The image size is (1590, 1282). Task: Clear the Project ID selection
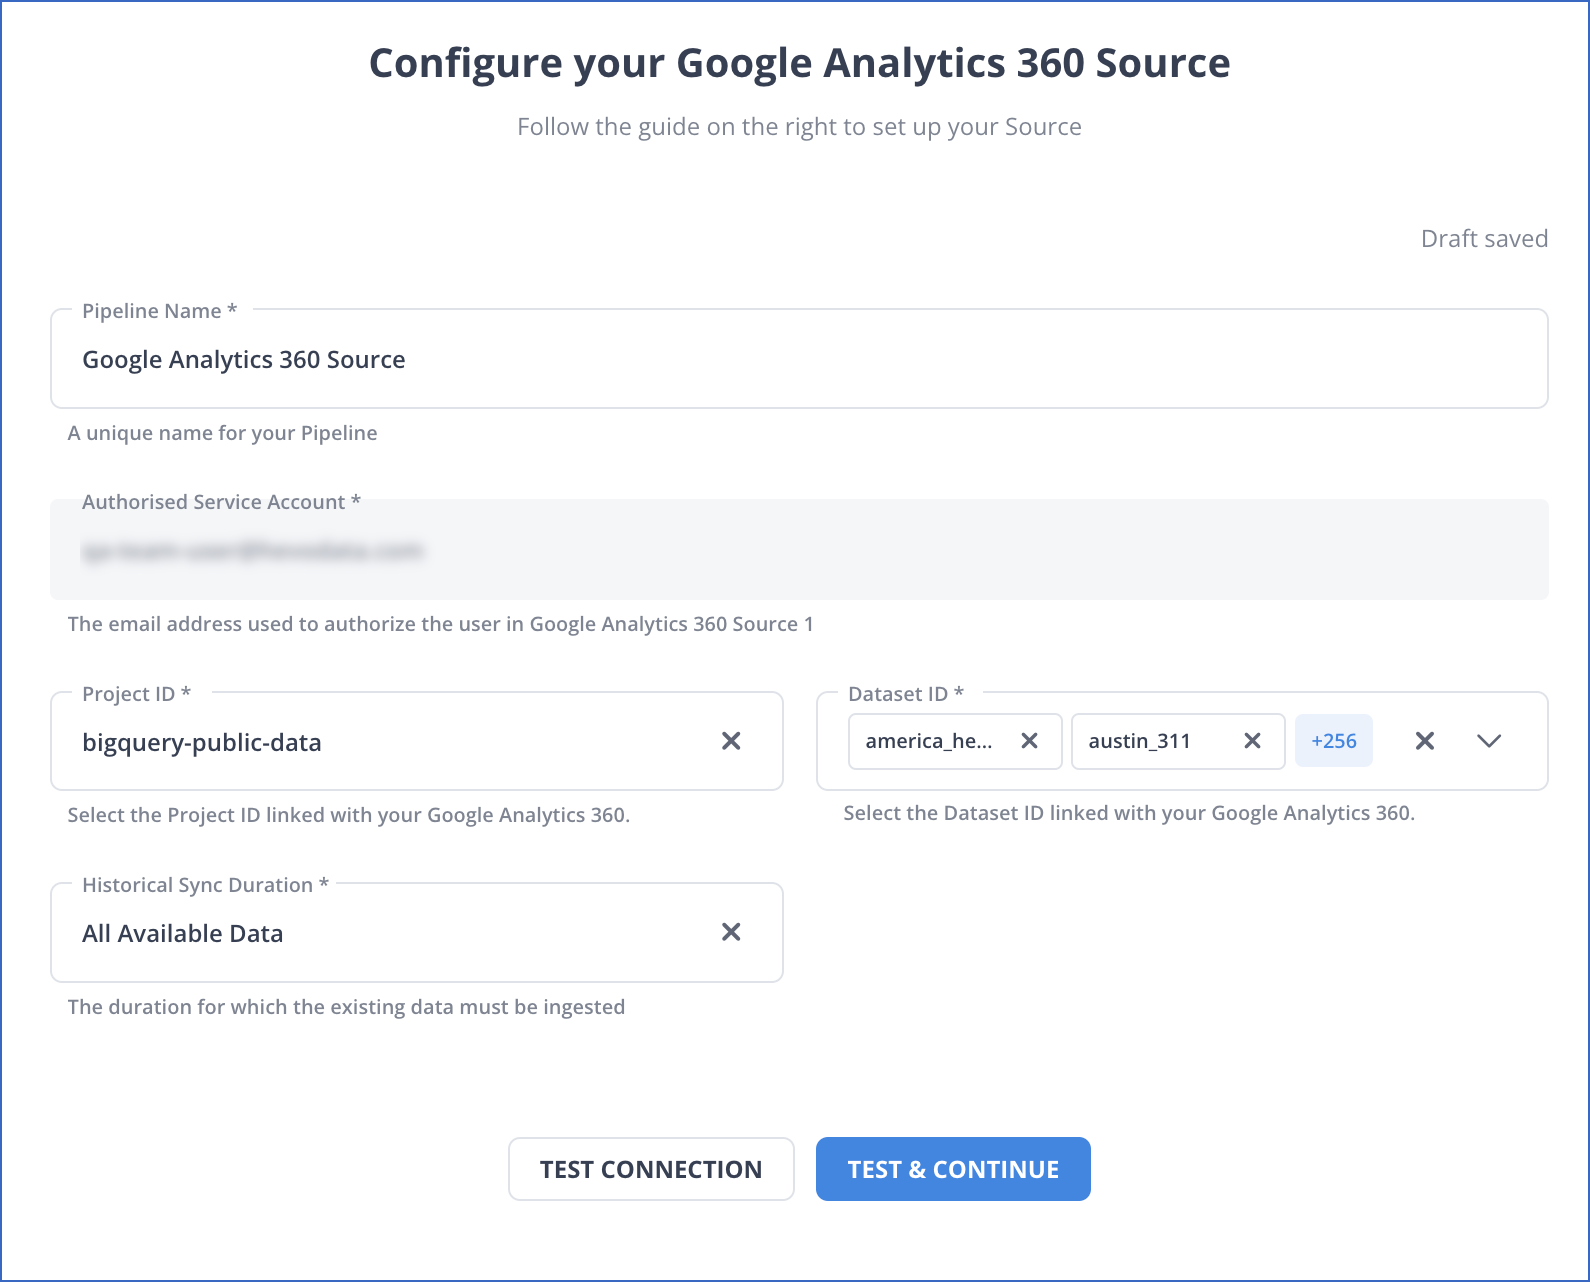tap(731, 741)
